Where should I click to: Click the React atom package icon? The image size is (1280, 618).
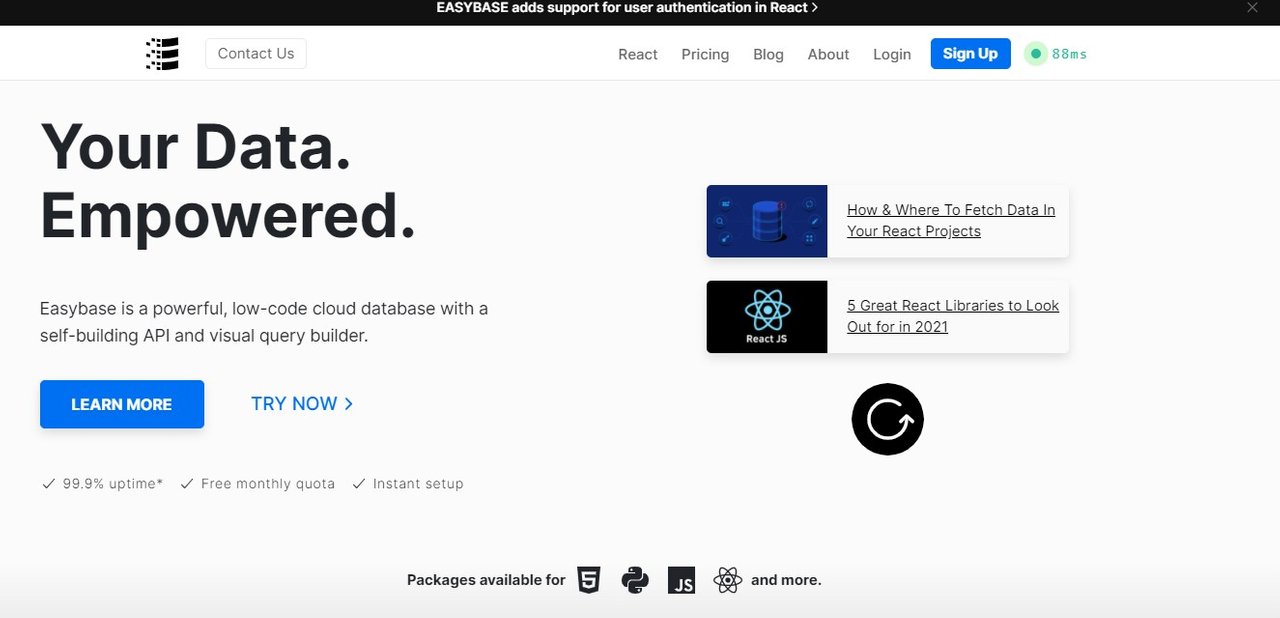(x=727, y=580)
